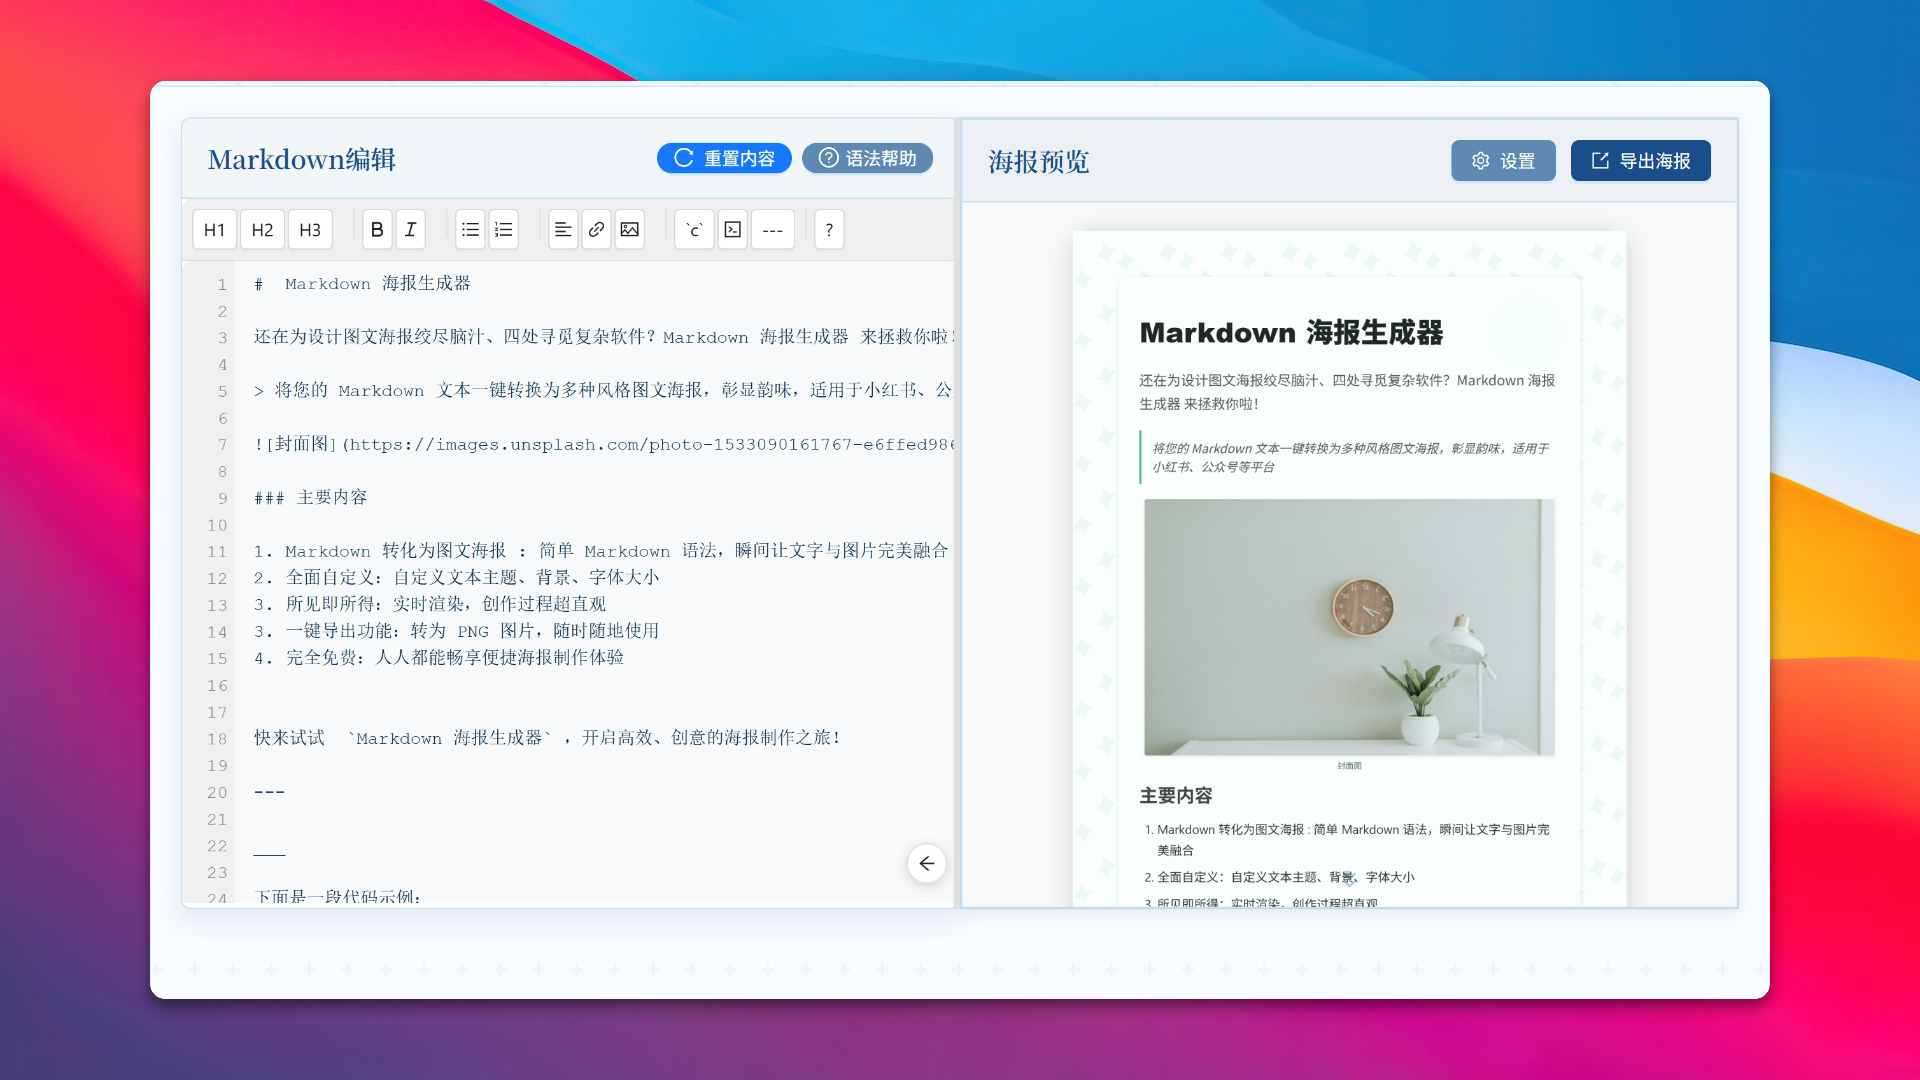Open toolbar help with the question mark
1920x1080 pixels.
coord(829,230)
